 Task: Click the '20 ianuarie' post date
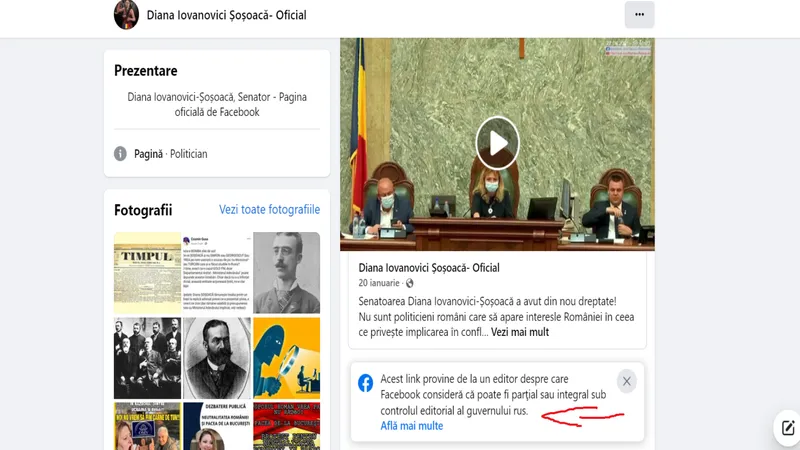[379, 283]
